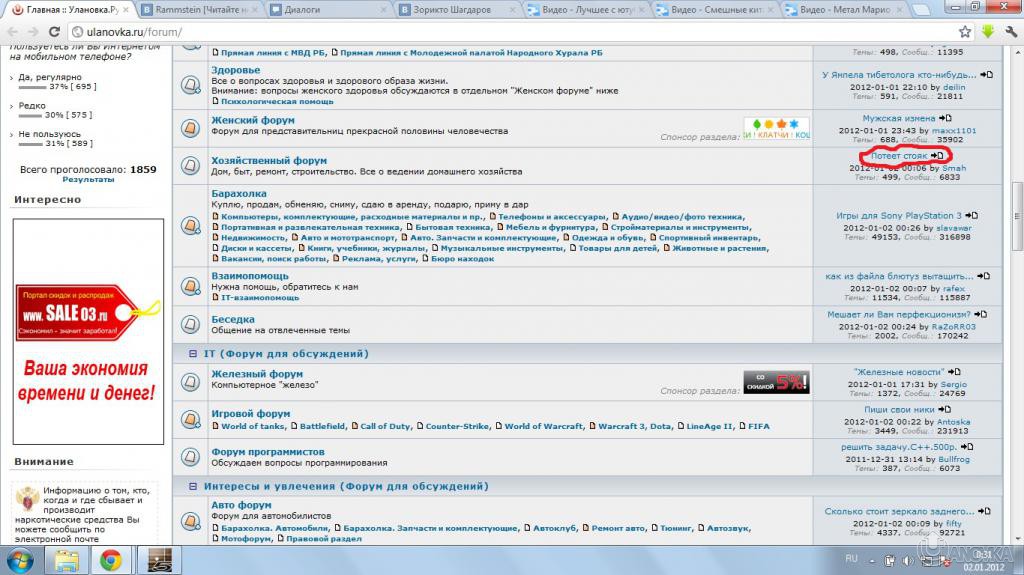Image resolution: width=1024 pixels, height=575 pixels.
Task: Click the RU language indicator in the taskbar
Action: point(851,559)
